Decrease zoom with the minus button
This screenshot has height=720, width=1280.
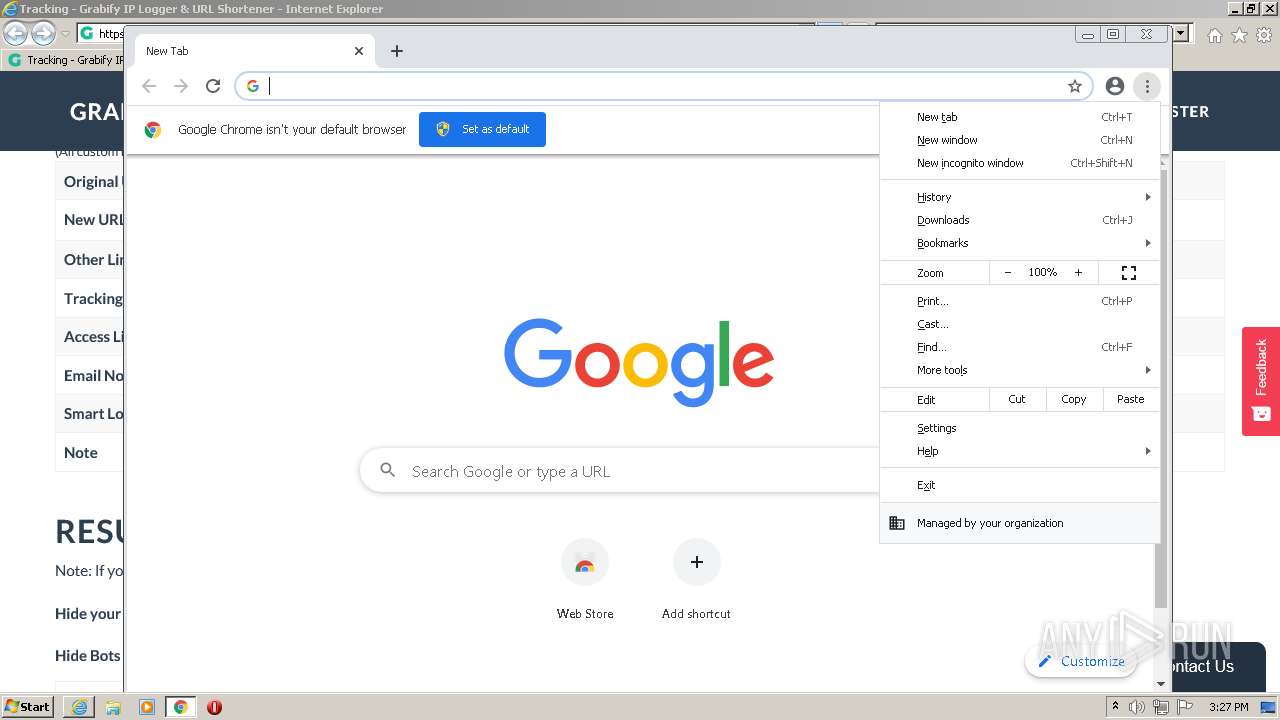pyautogui.click(x=1007, y=273)
